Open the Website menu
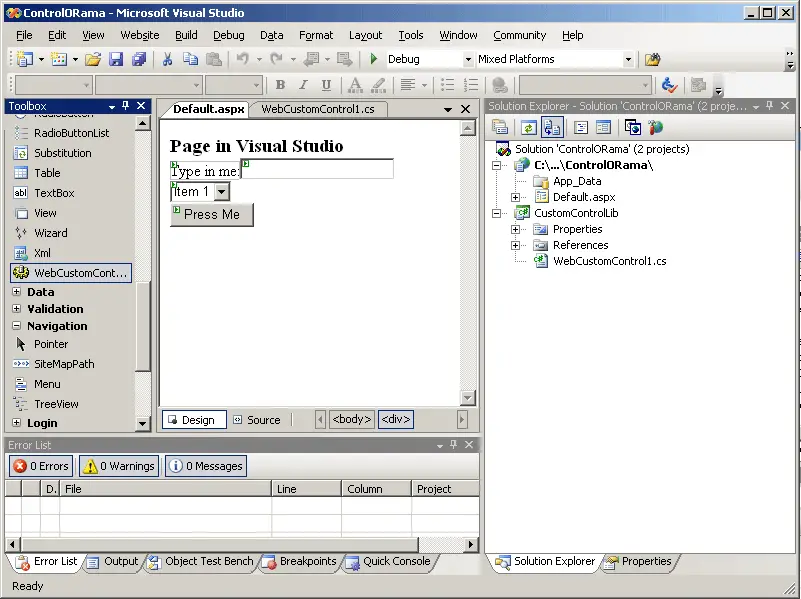The width and height of the screenshot is (801, 599). [139, 35]
